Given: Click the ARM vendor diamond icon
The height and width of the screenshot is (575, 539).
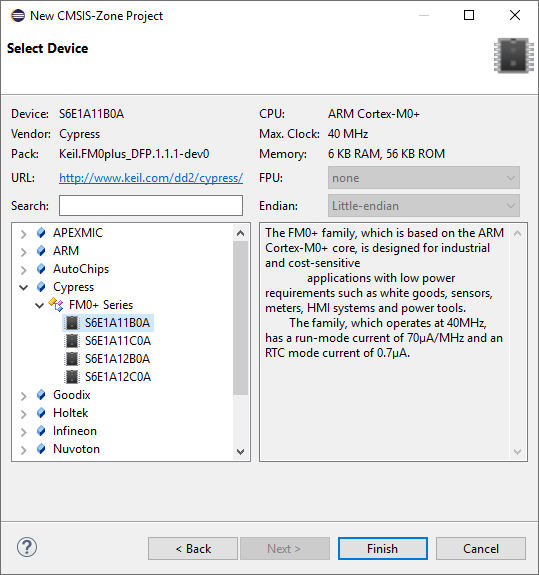Looking at the screenshot, I should pyautogui.click(x=41, y=251).
